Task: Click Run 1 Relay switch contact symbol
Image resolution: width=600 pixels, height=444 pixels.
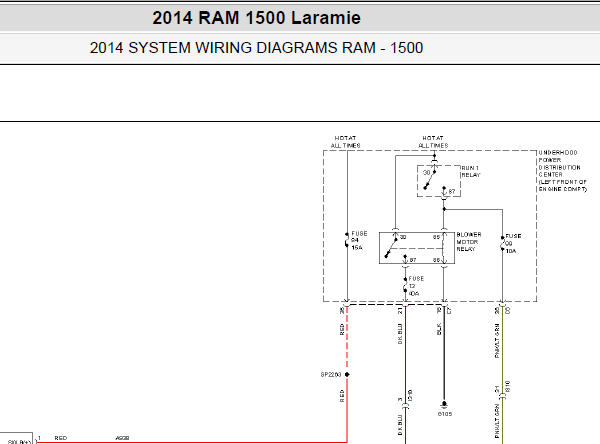Action: (x=430, y=180)
